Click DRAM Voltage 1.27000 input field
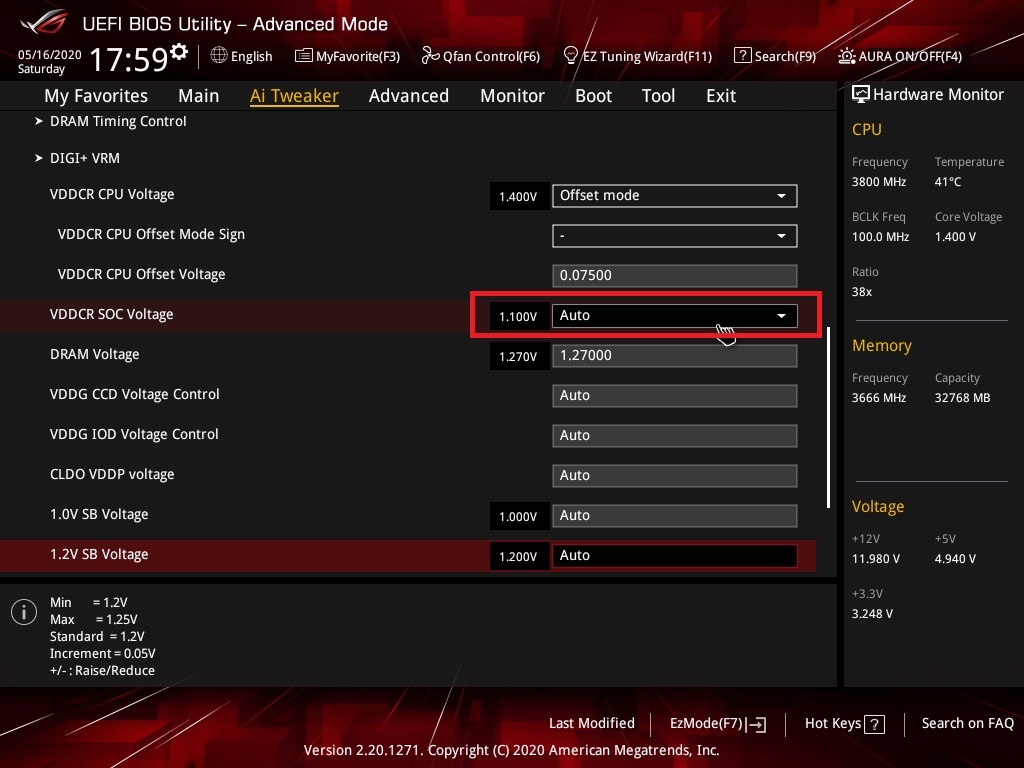Screen dimensions: 1024x768 click(x=675, y=355)
